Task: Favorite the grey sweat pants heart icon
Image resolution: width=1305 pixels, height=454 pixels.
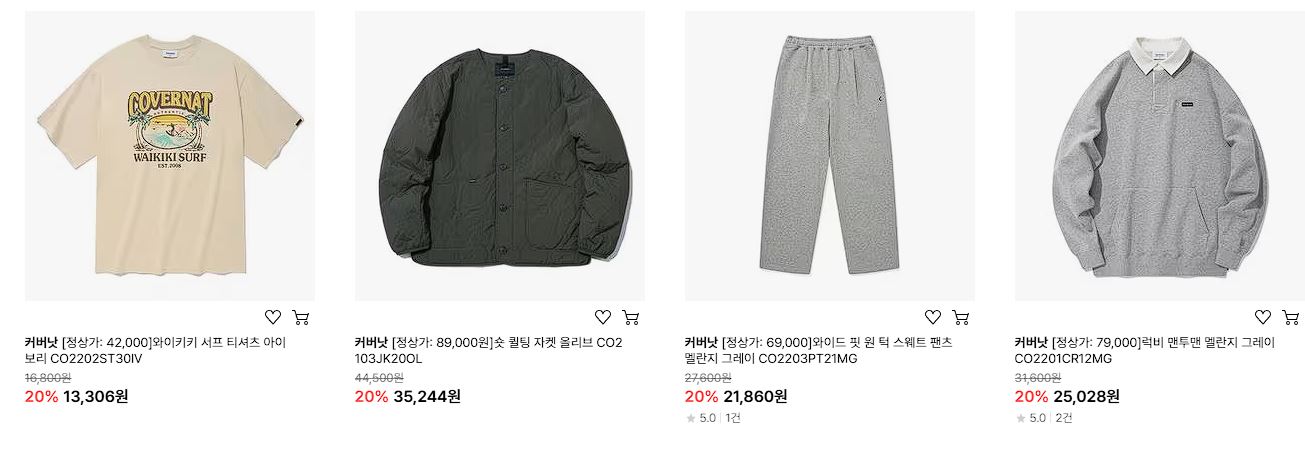Action: click(x=932, y=317)
